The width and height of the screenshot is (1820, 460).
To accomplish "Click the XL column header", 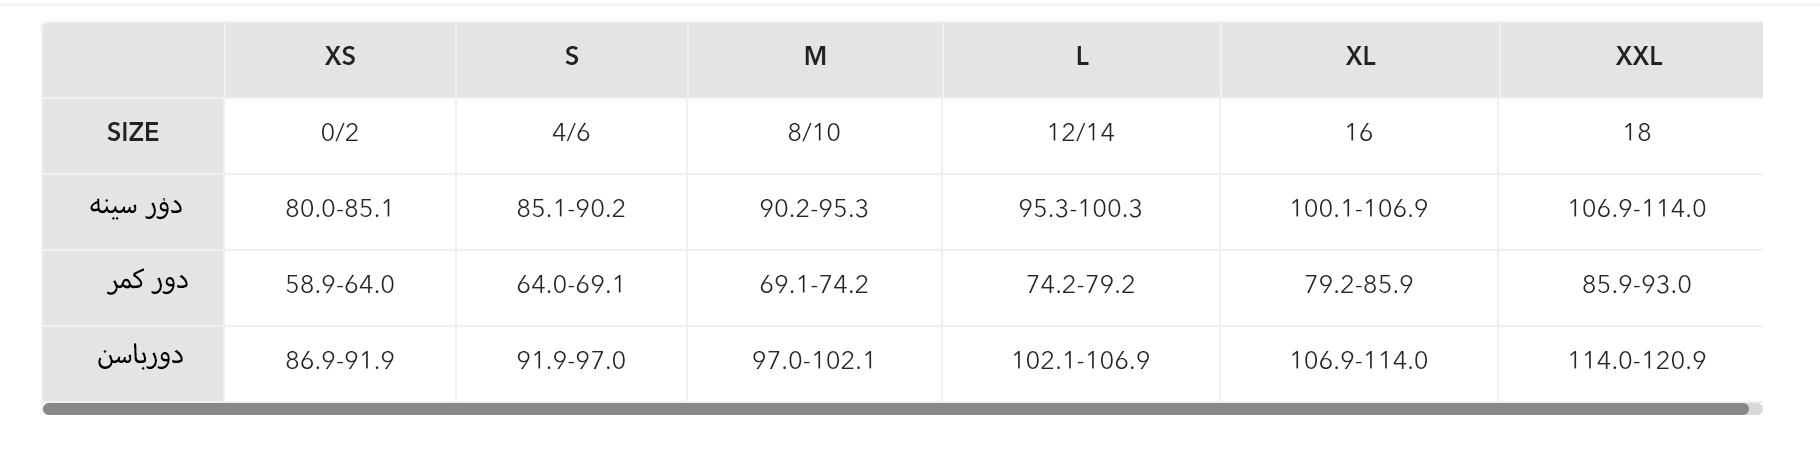I will pos(1360,57).
